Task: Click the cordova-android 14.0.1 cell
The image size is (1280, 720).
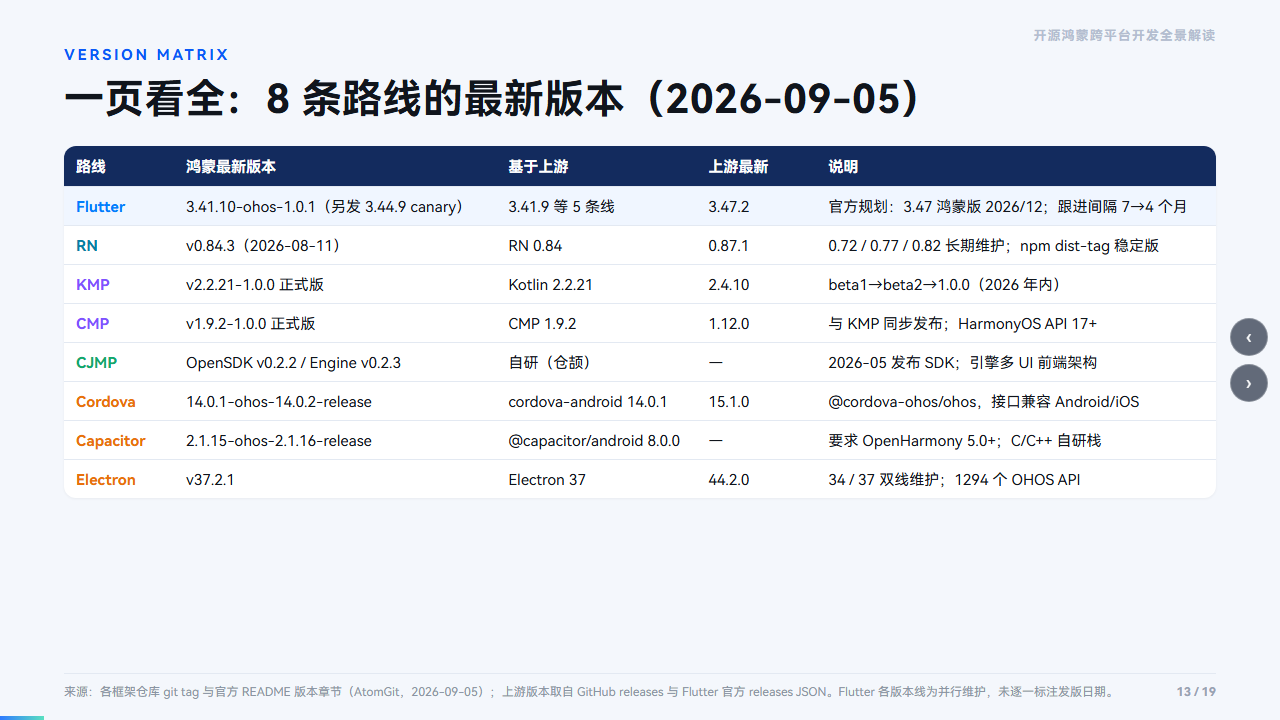Action: pos(588,402)
